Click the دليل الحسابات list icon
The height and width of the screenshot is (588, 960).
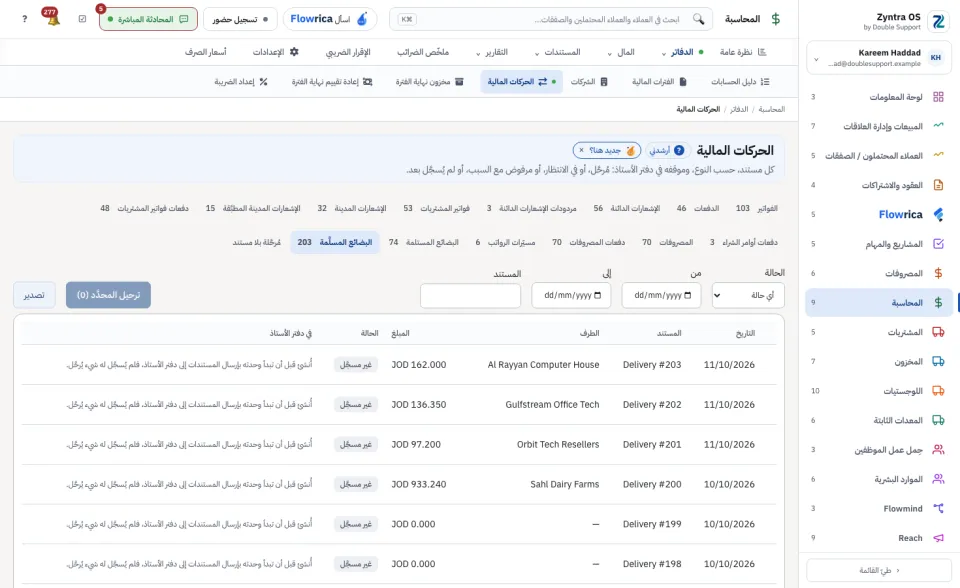coord(765,81)
